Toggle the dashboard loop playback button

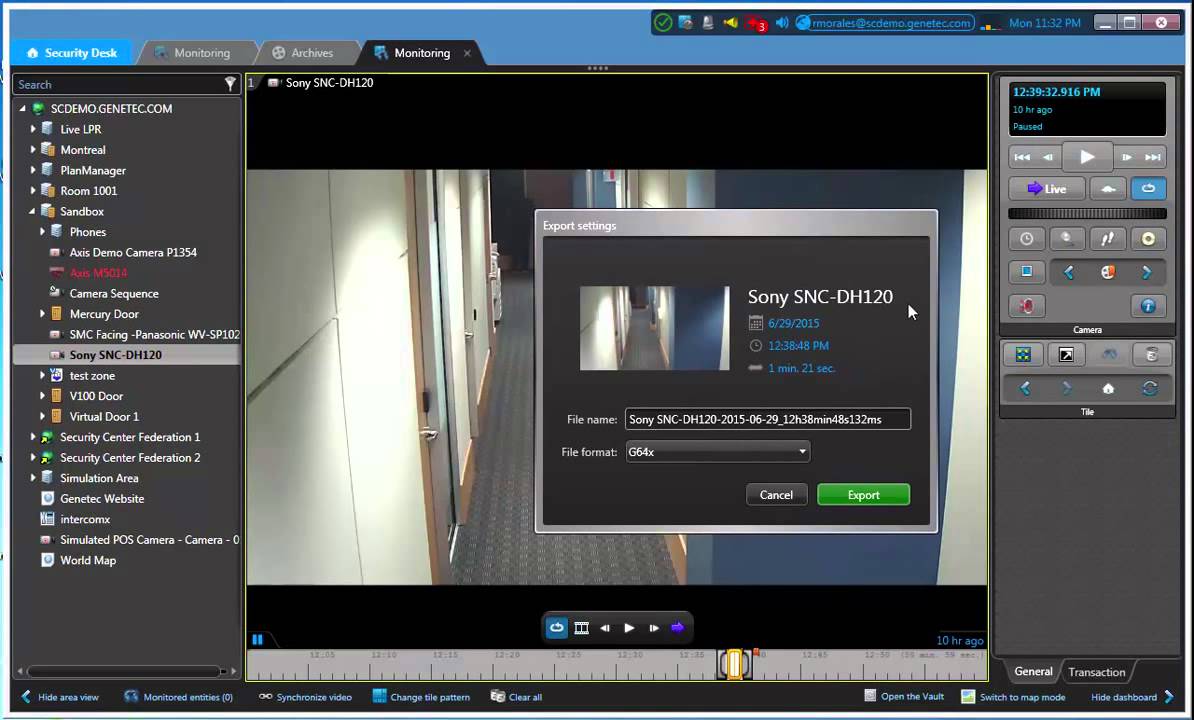[x=1148, y=189]
